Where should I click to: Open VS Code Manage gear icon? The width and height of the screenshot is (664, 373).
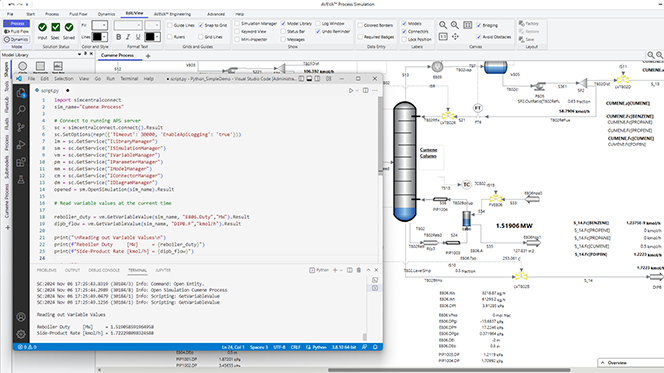[x=21, y=334]
